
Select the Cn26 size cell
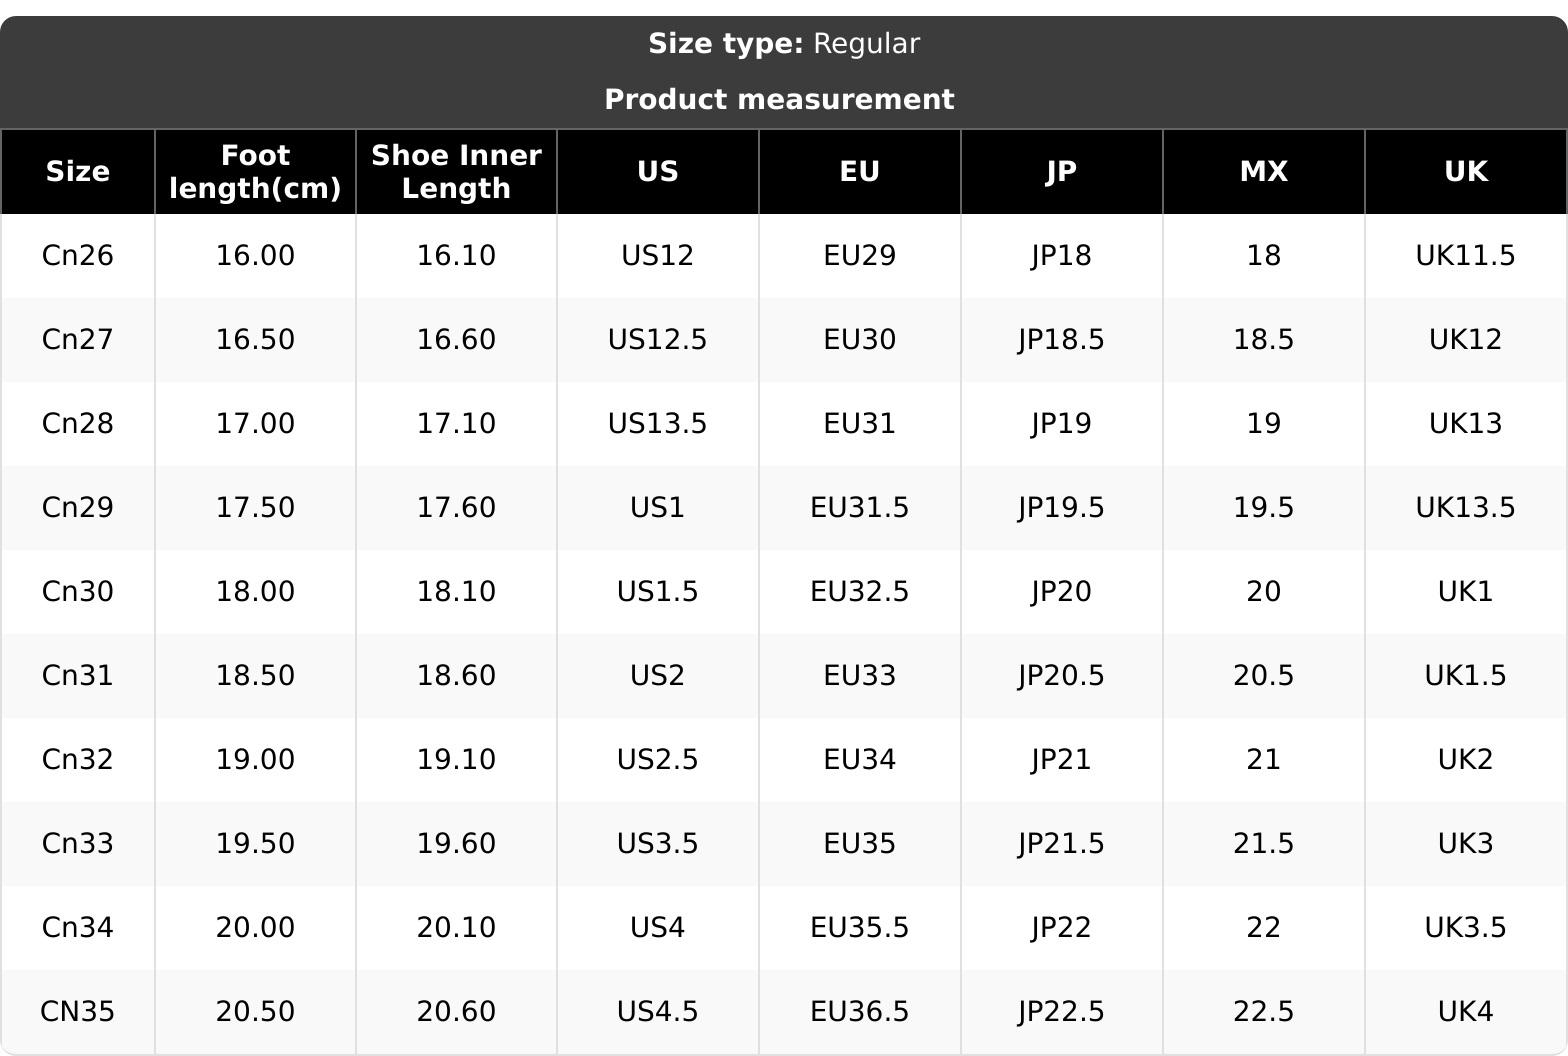tap(78, 256)
